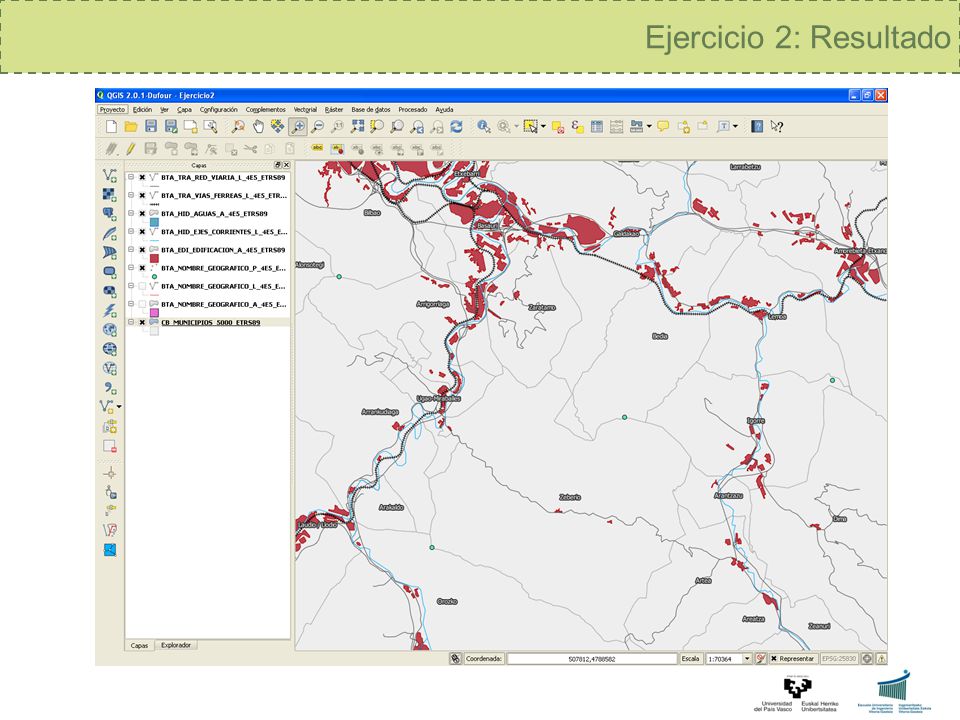960x720 pixels.
Task: Click the Add Raster Layer icon
Action: click(110, 195)
